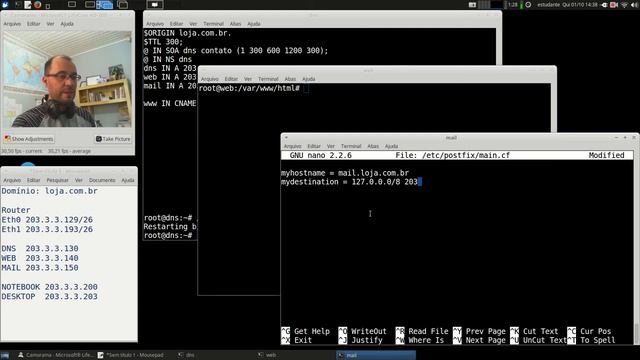Click the mail terminal vertical scrollbar
Screen dimensions: 640x360
click(636, 248)
